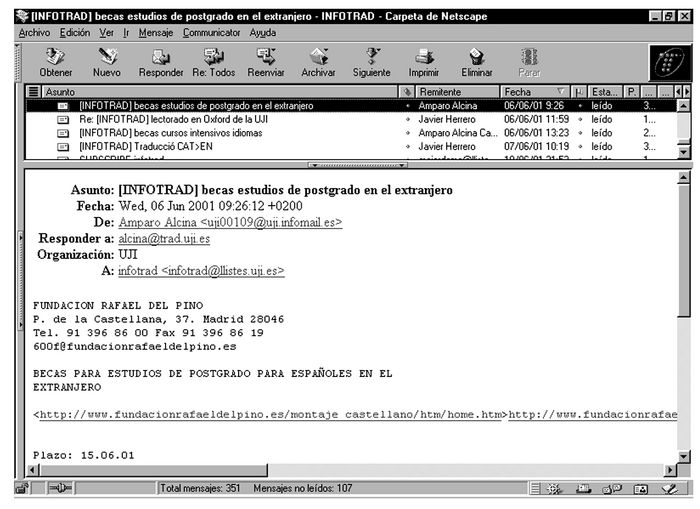Sort by the Esta... status column header
This screenshot has width=700, height=509.
tap(605, 92)
